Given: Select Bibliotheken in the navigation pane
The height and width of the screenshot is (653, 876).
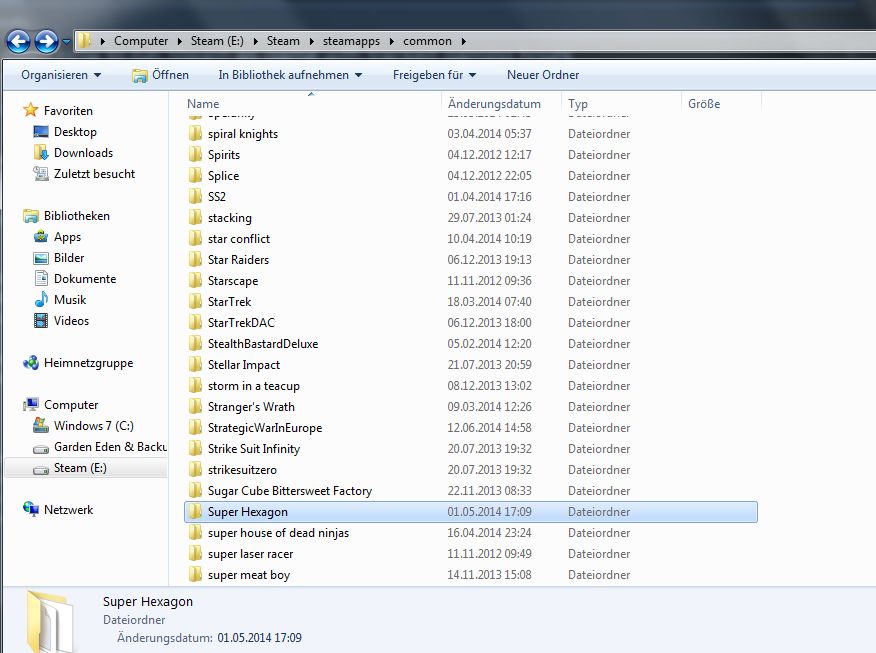Looking at the screenshot, I should pyautogui.click(x=77, y=216).
